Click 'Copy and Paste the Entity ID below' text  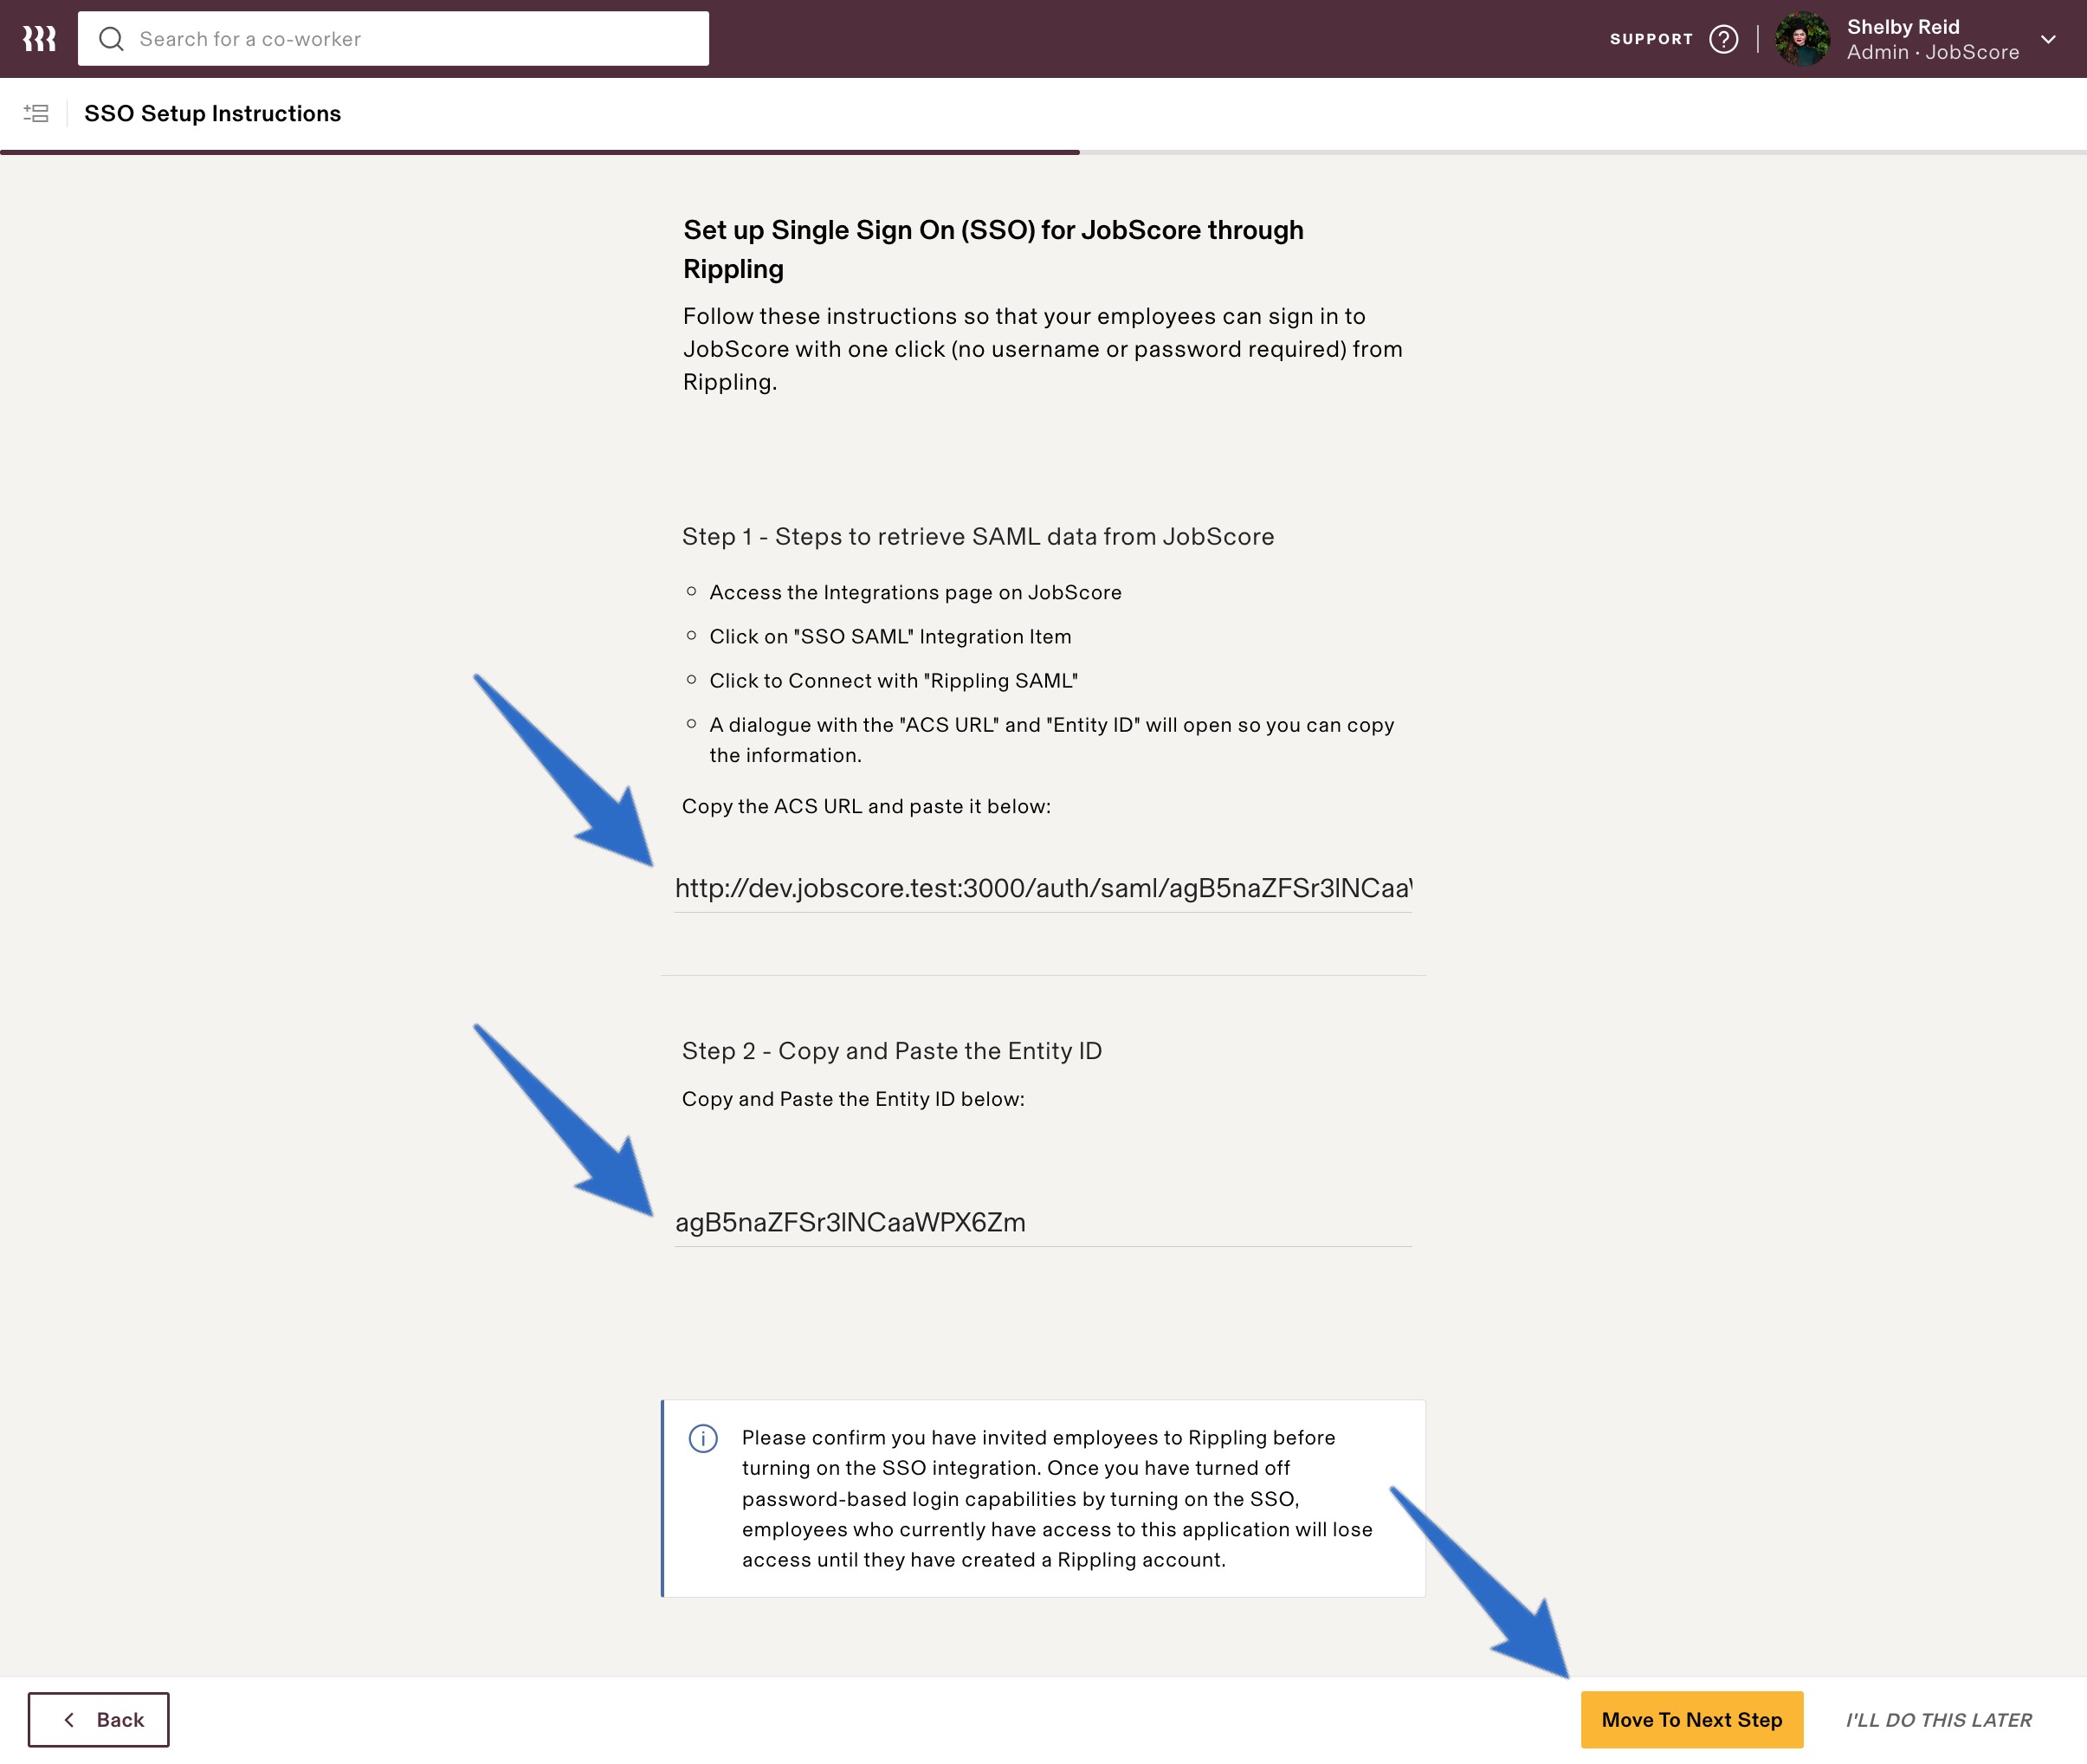pyautogui.click(x=853, y=1098)
